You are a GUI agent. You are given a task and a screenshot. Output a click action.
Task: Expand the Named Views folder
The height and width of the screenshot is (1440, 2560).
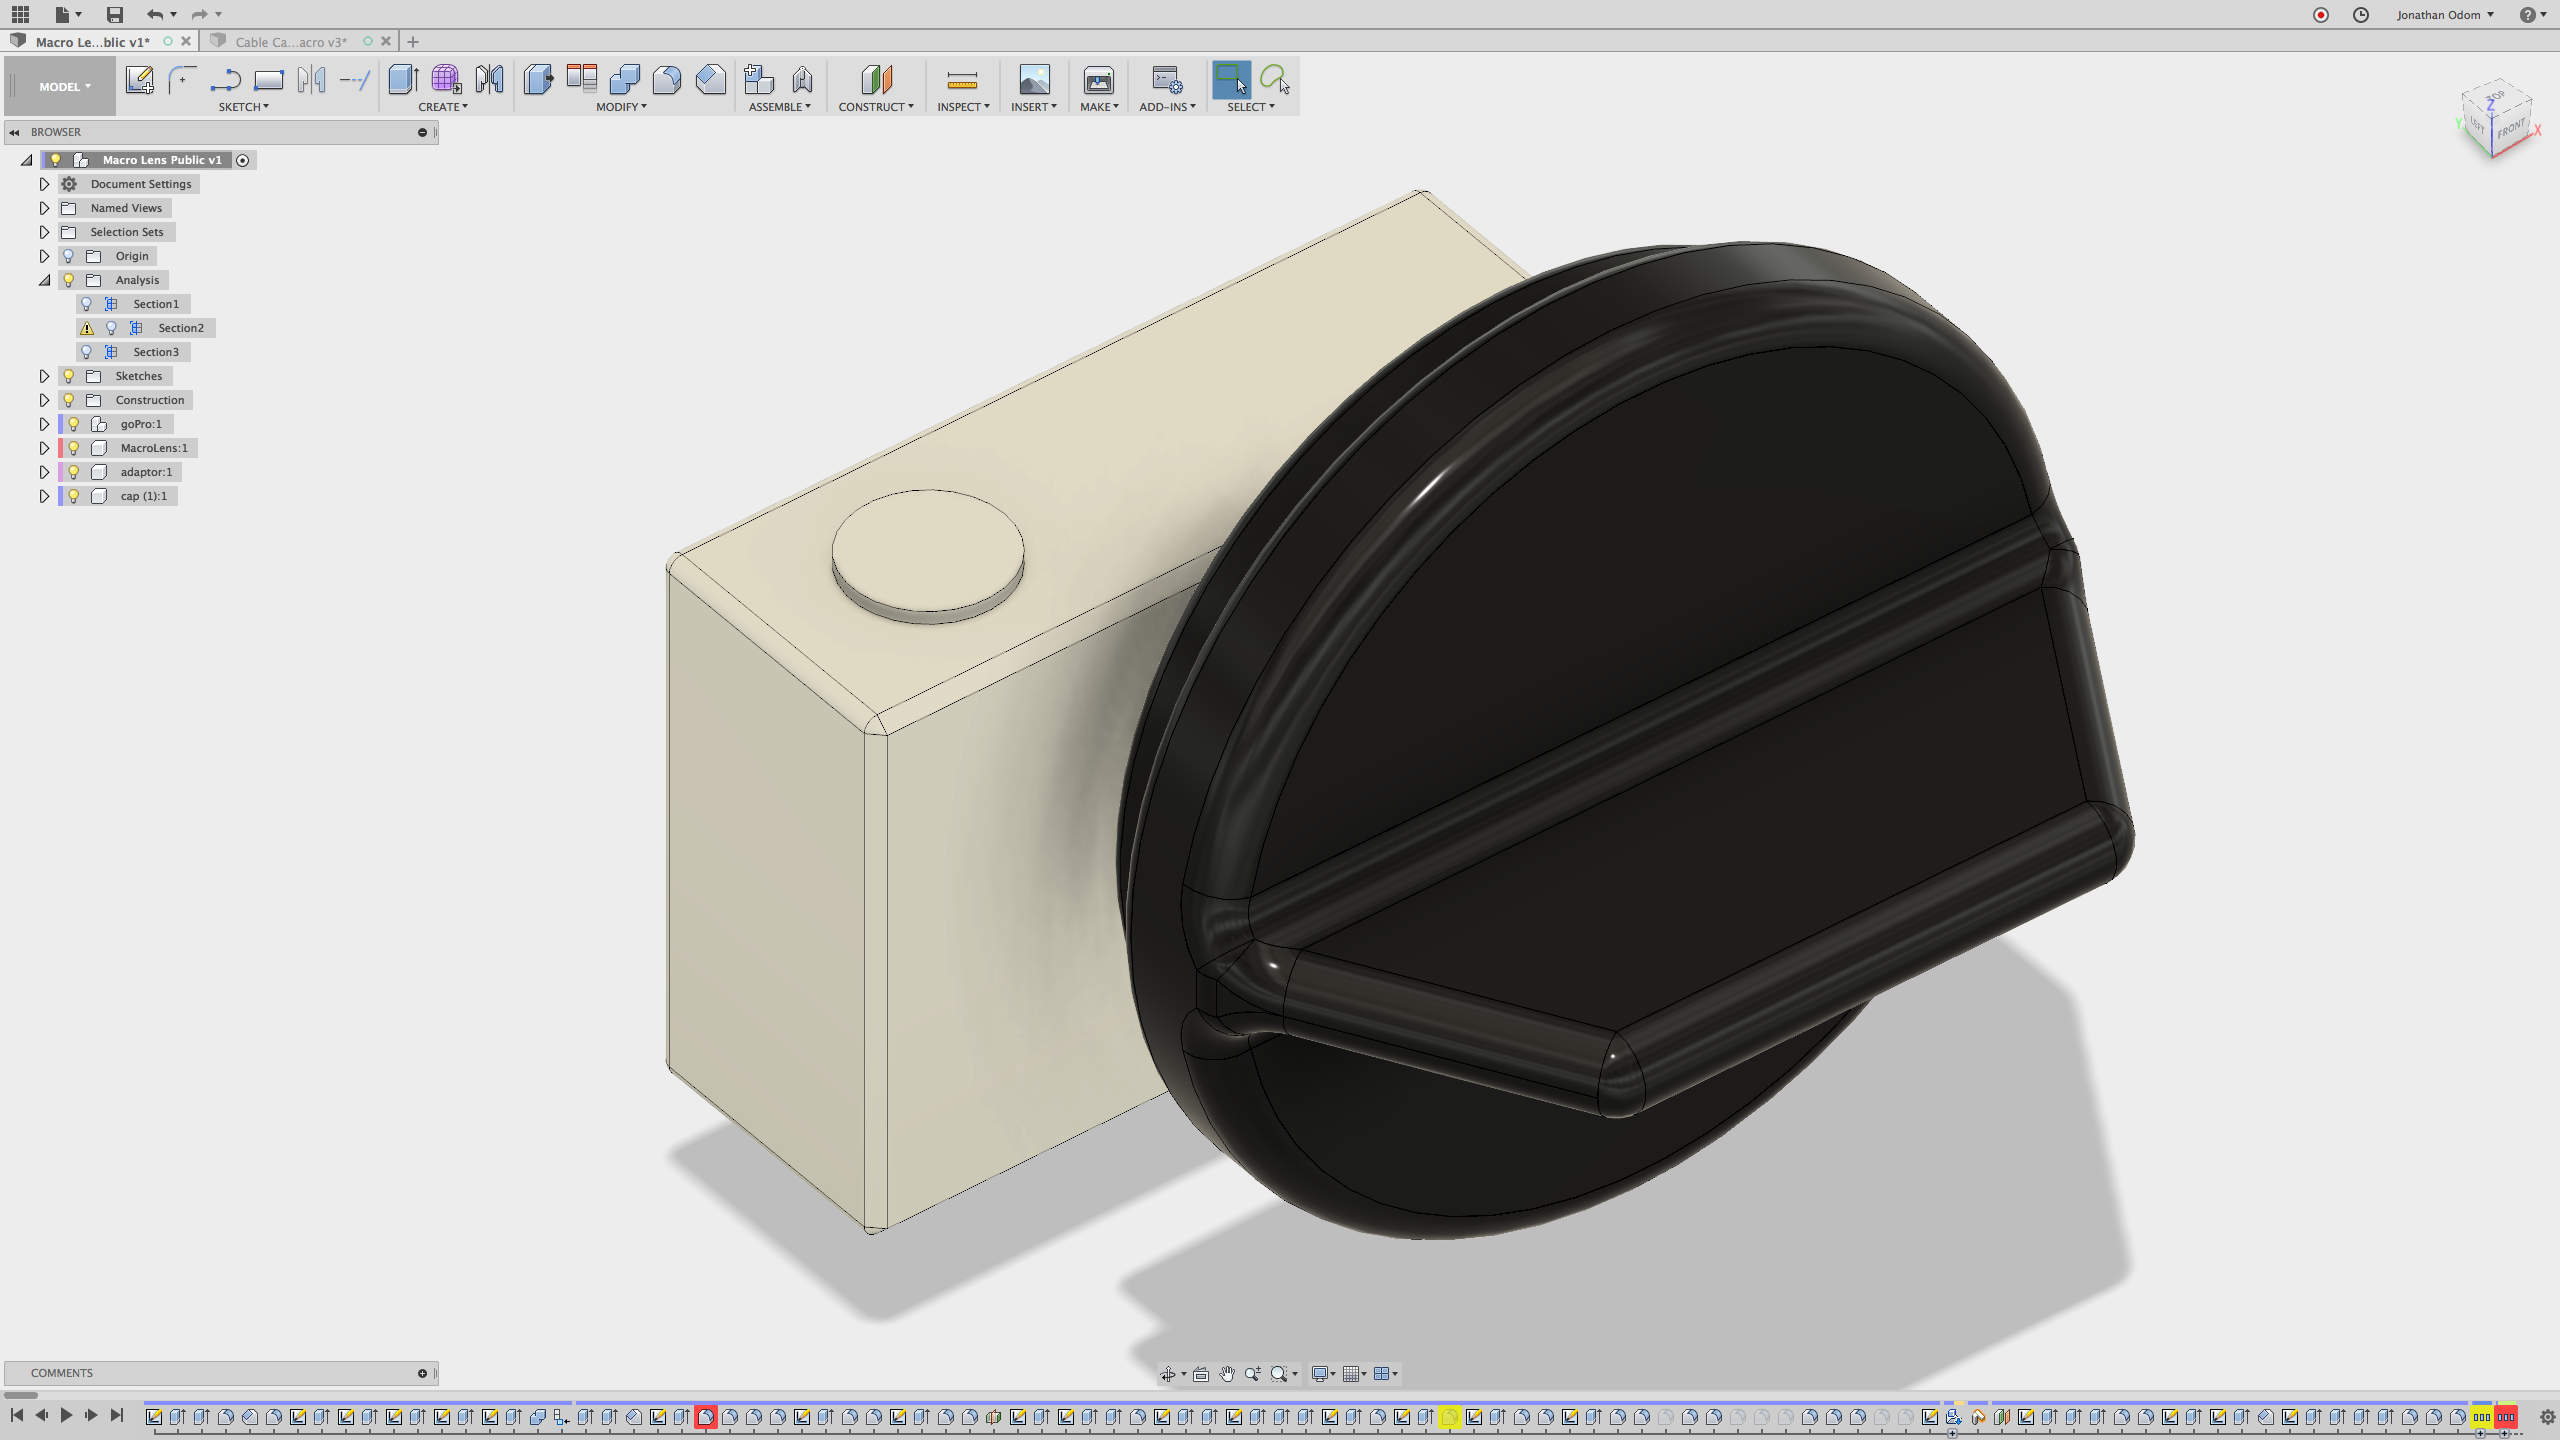[44, 208]
